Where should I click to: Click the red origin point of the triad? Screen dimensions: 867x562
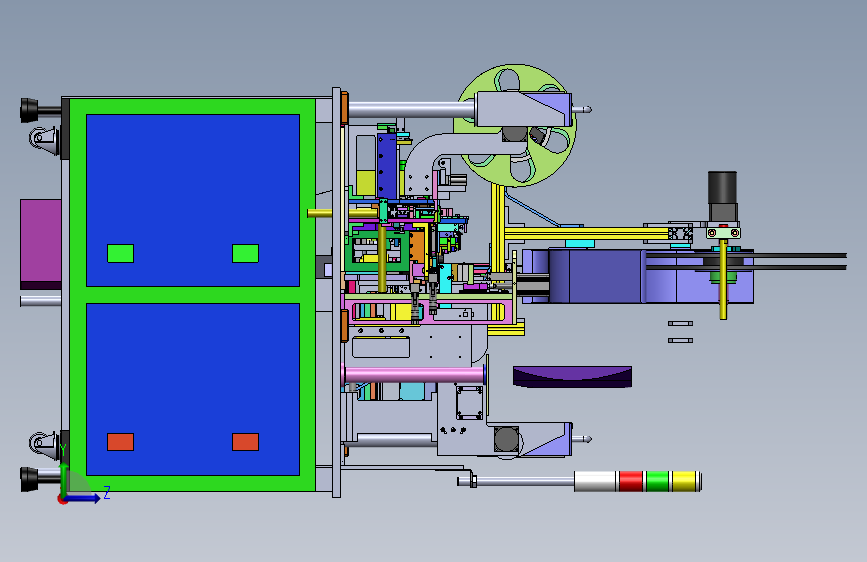point(62,499)
